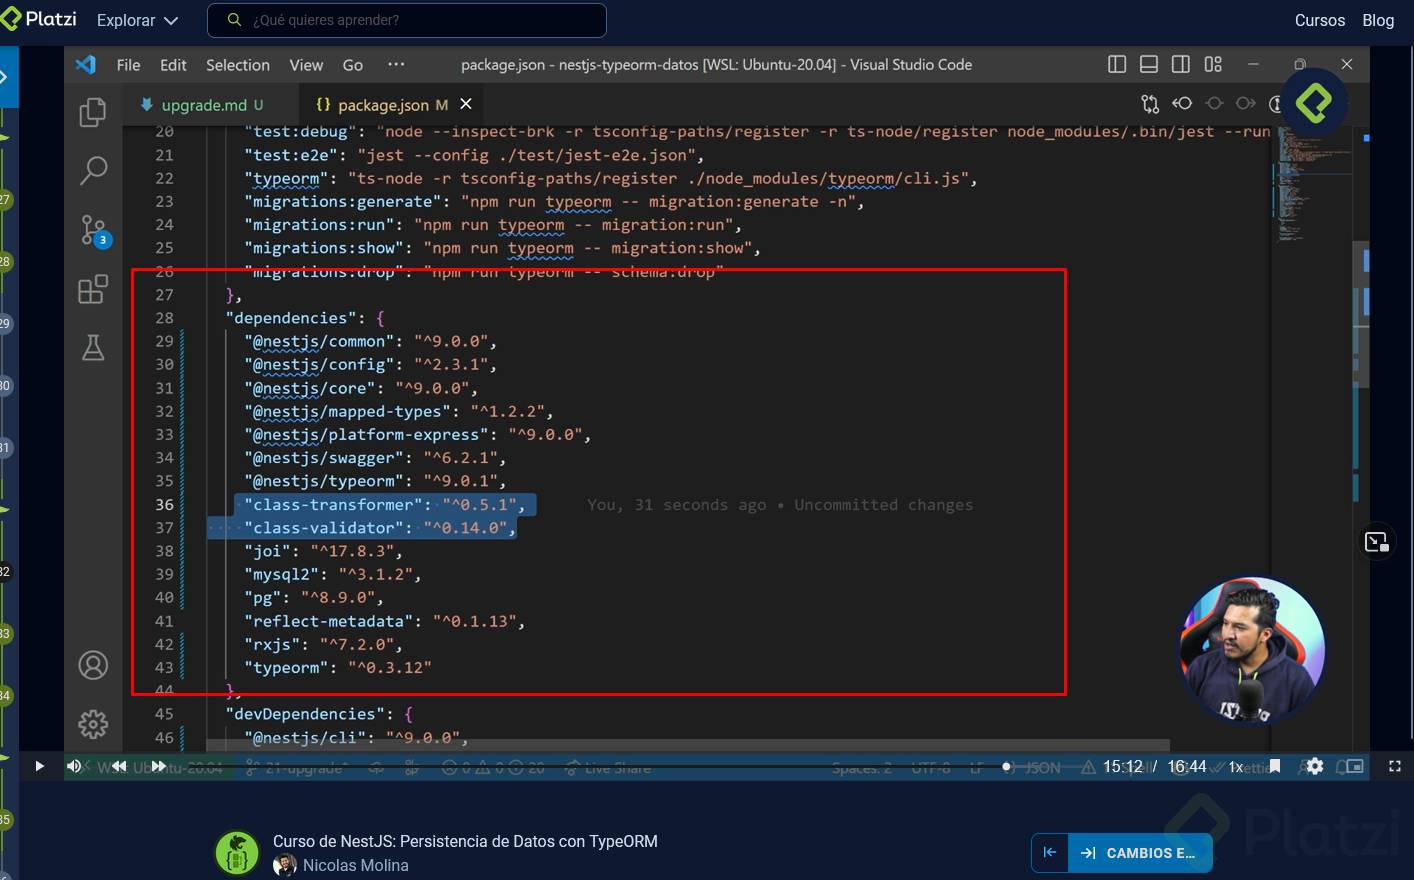The image size is (1414, 880).
Task: Click the "class-transformer" line in the editor
Action: click(385, 505)
